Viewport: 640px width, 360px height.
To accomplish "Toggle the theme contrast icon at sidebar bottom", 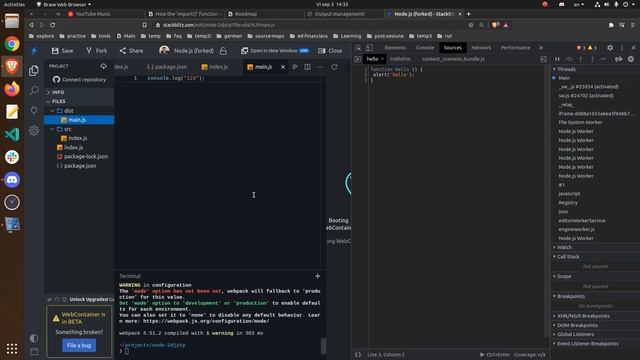I will coord(34,338).
